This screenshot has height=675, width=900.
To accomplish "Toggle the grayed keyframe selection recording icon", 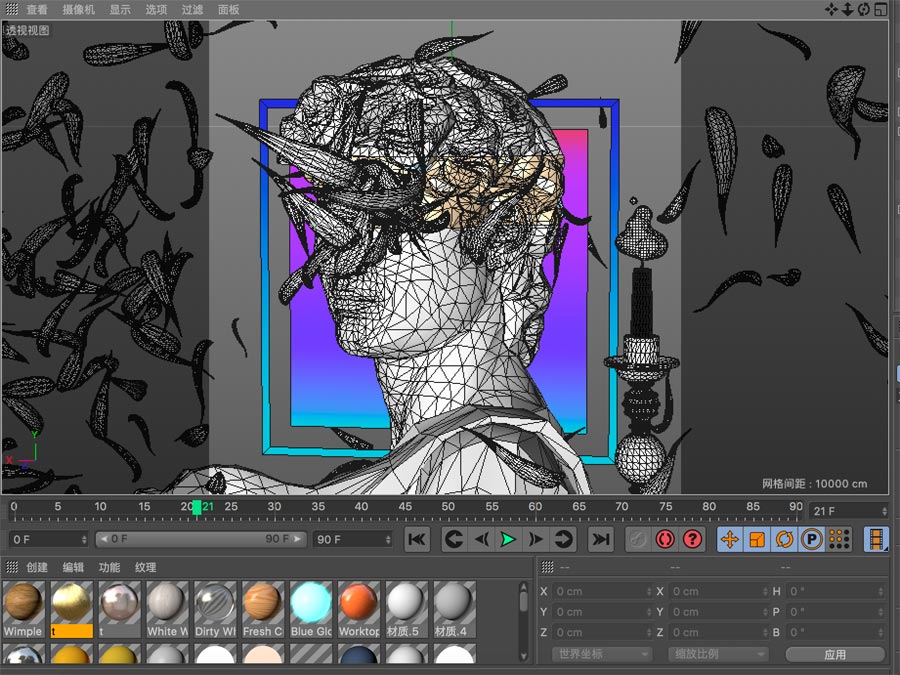I will (x=638, y=540).
